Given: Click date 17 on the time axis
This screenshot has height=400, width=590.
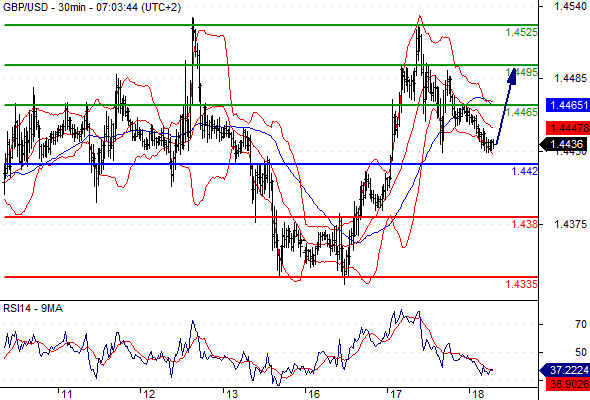Looking at the screenshot, I should (x=396, y=394).
